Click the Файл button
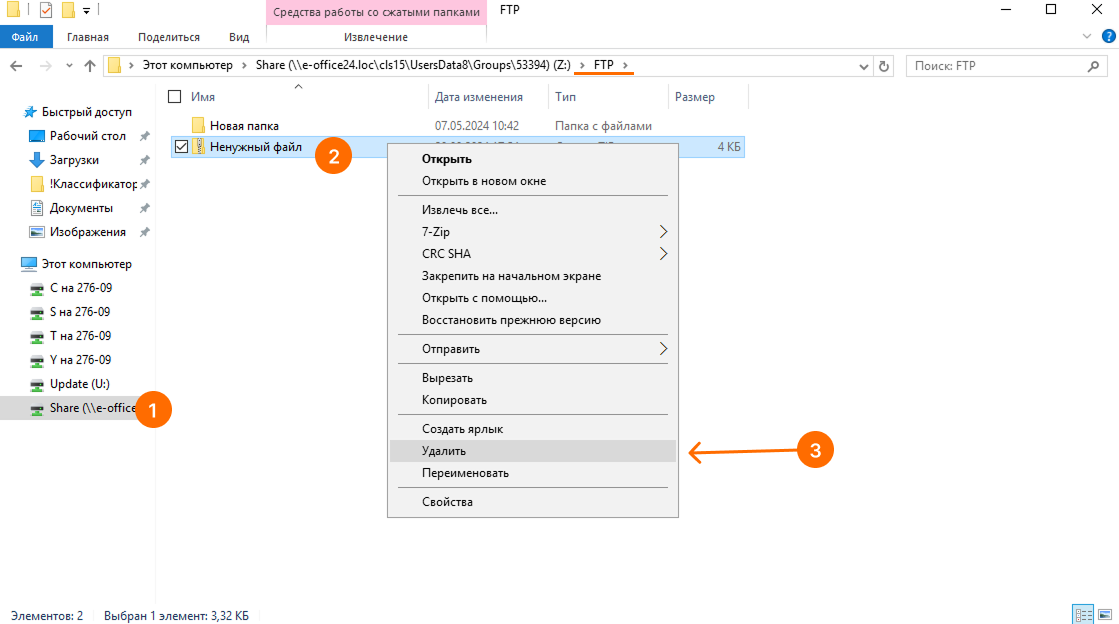Screen dimensions: 1119x624 tap(25, 37)
